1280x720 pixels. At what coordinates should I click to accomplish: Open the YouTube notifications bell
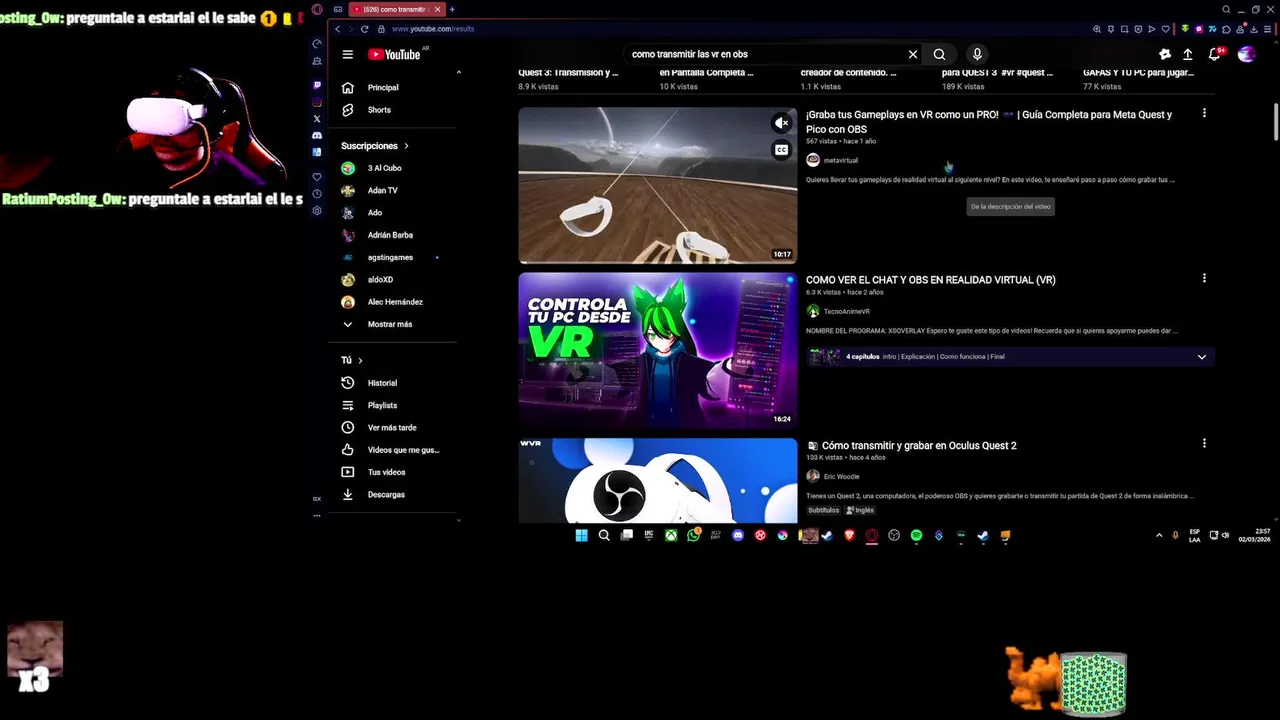pyautogui.click(x=1214, y=54)
